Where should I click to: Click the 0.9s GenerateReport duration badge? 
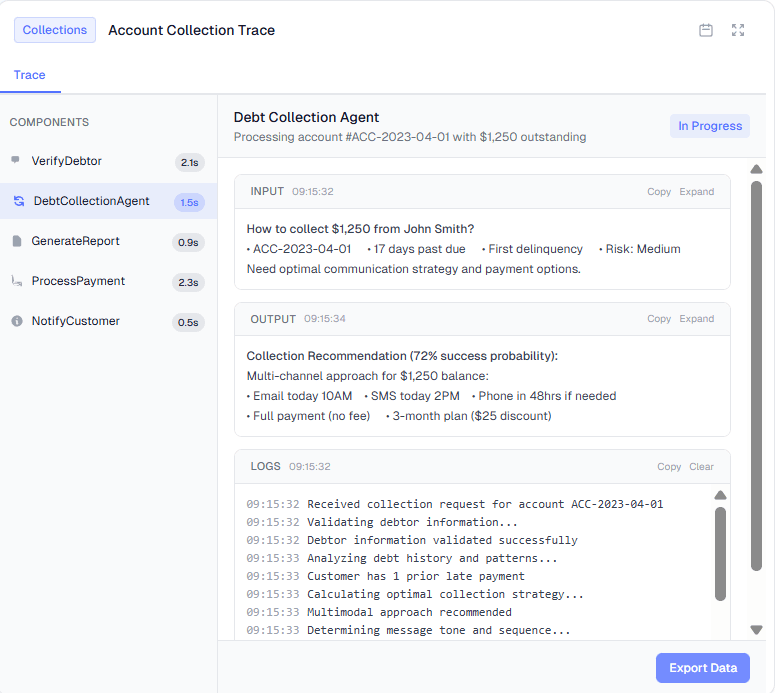tap(188, 243)
